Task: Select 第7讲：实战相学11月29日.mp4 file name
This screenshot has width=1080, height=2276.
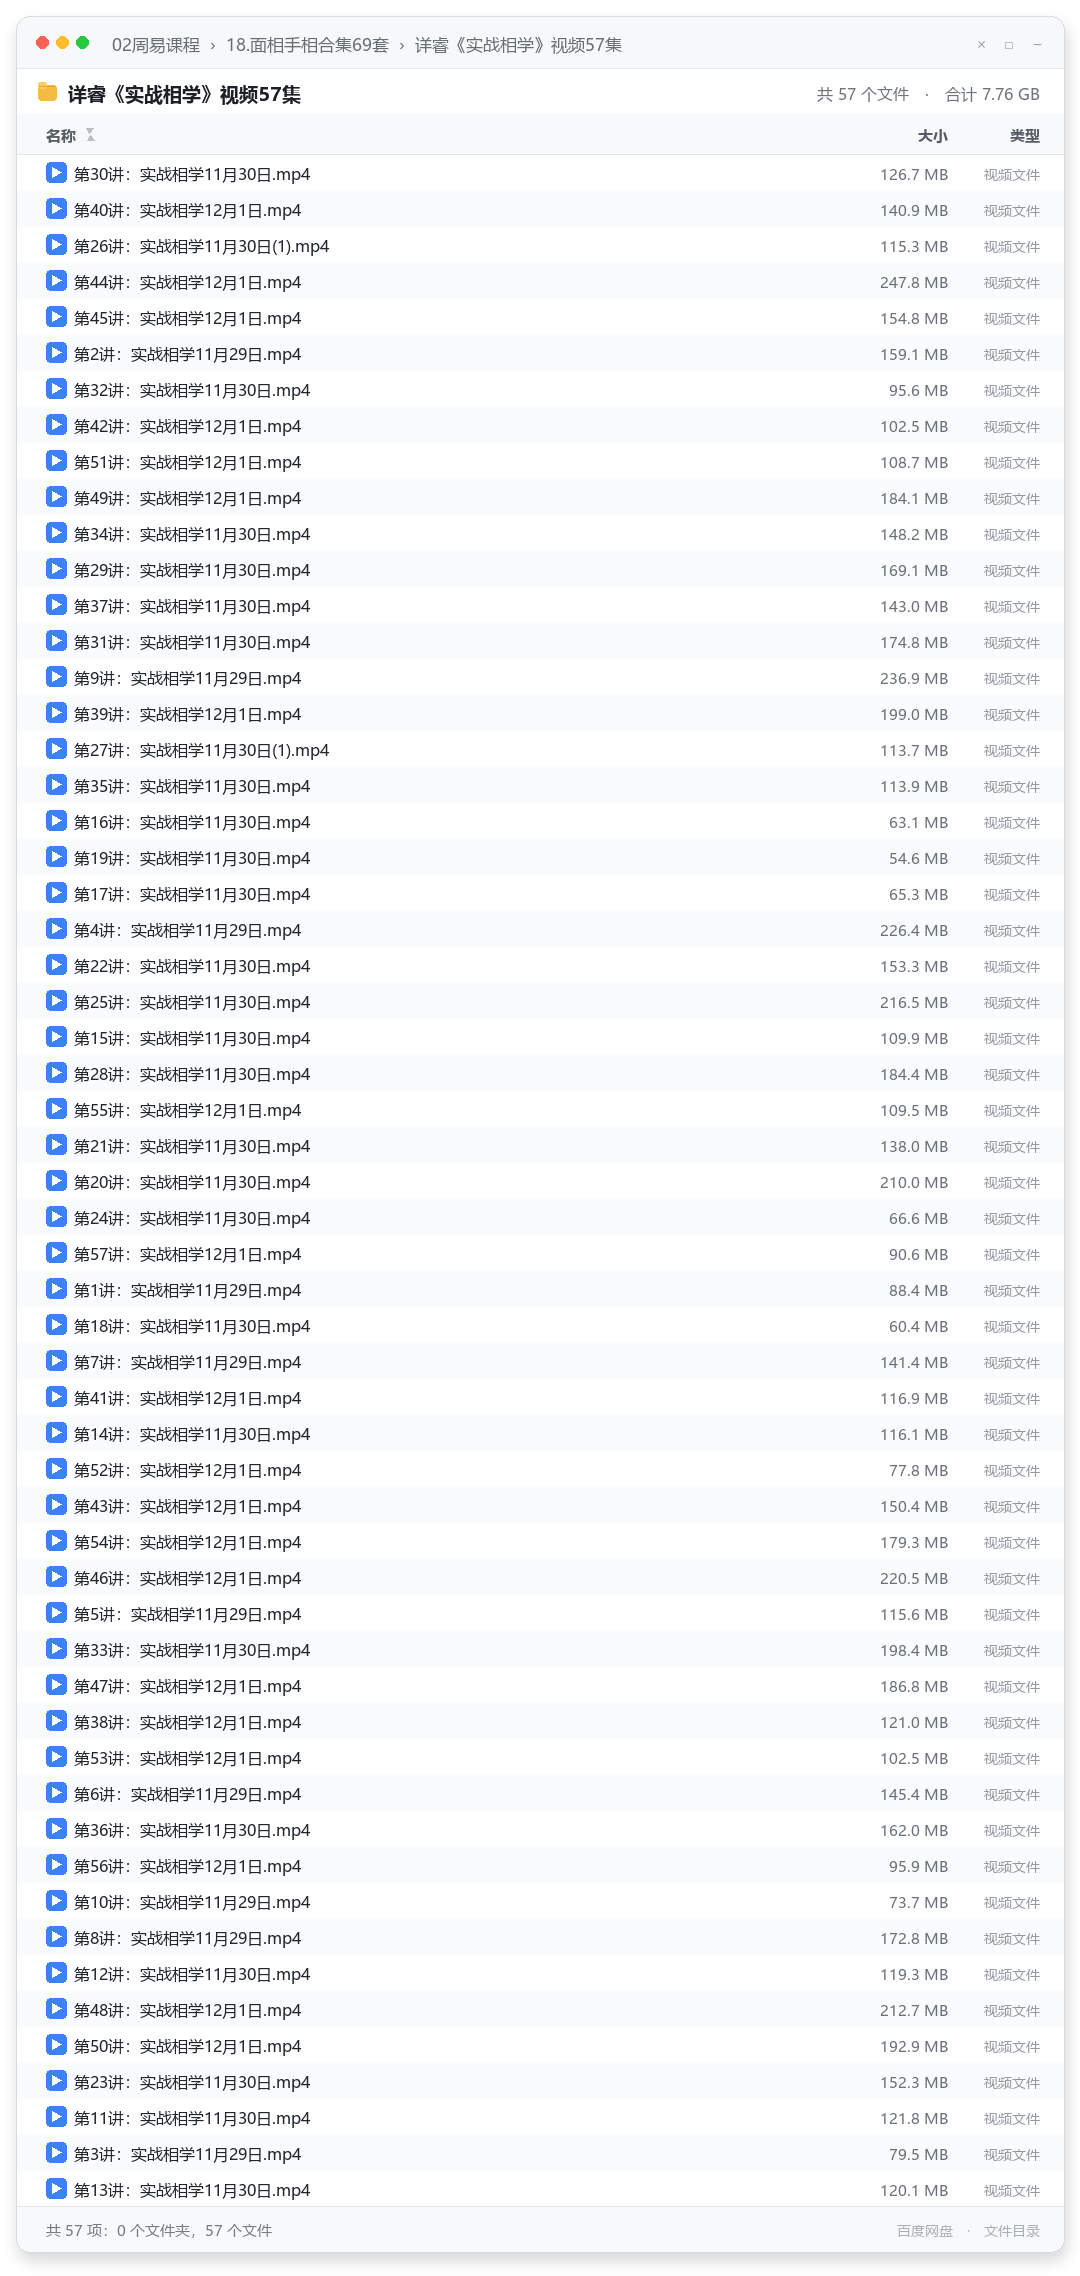Action: (x=187, y=1362)
